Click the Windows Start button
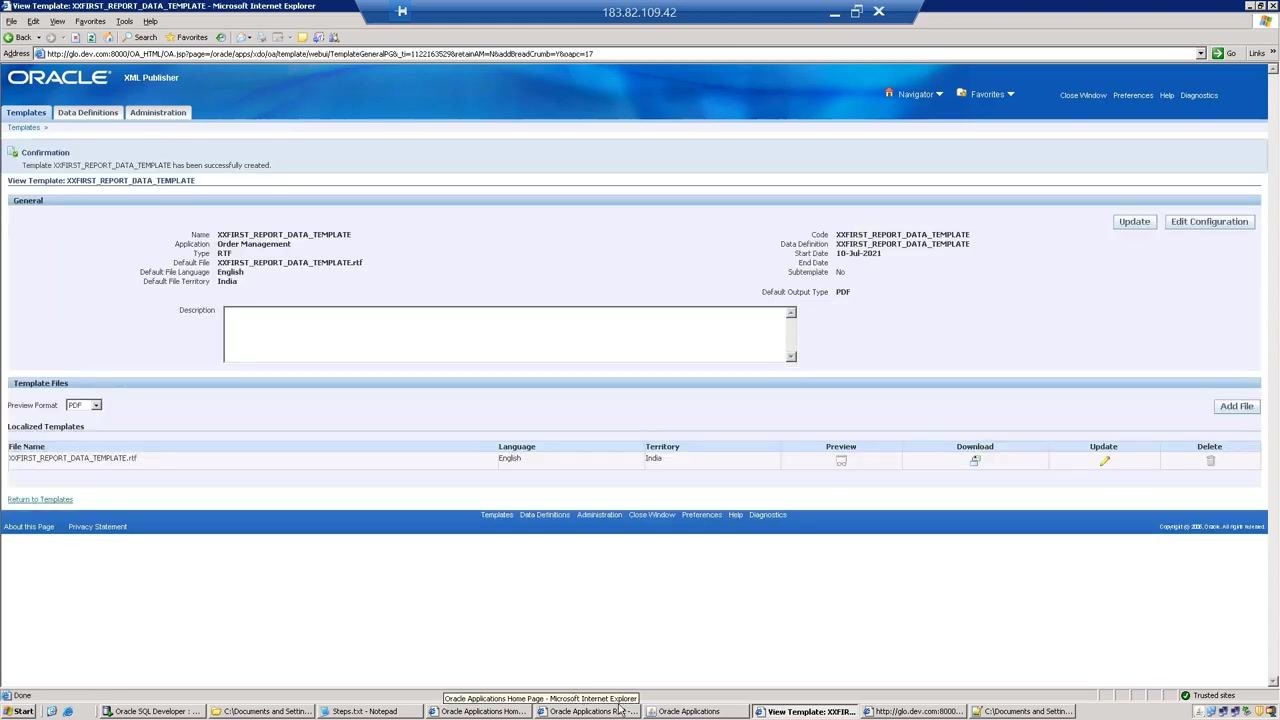 click(x=18, y=711)
